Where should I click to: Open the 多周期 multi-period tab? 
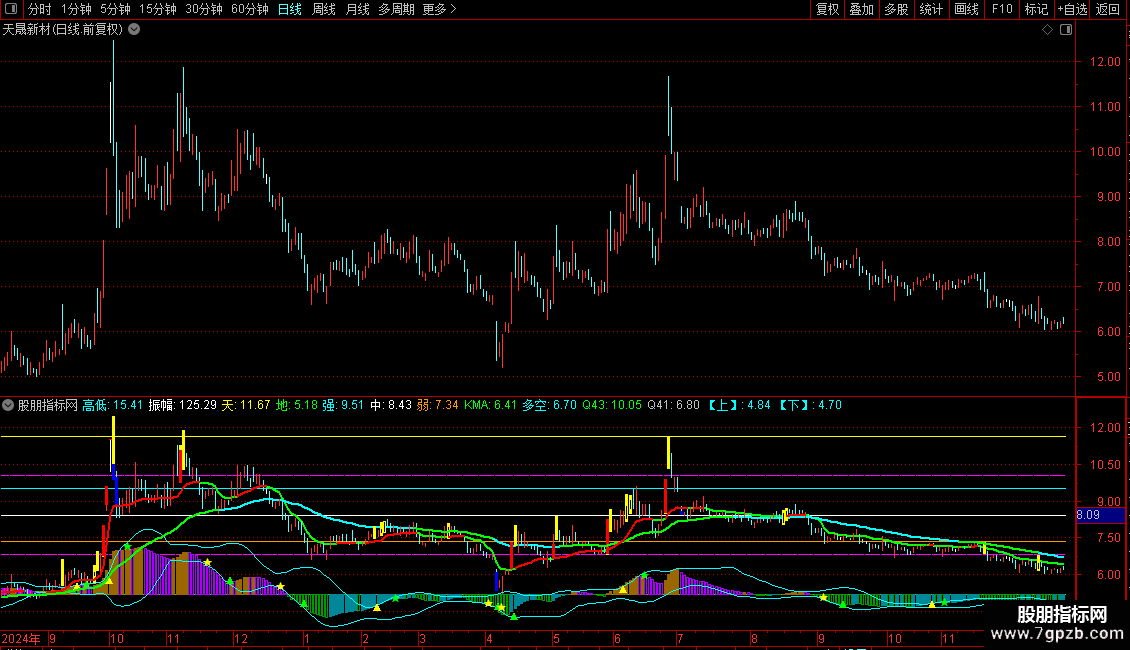coord(395,9)
